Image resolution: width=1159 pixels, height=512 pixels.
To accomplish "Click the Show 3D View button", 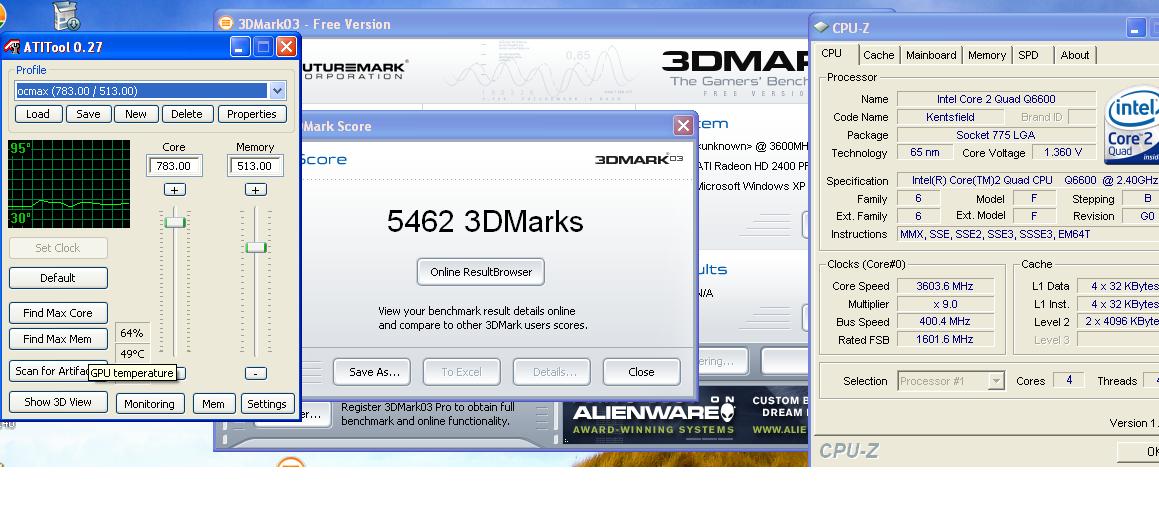I will pyautogui.click(x=58, y=402).
